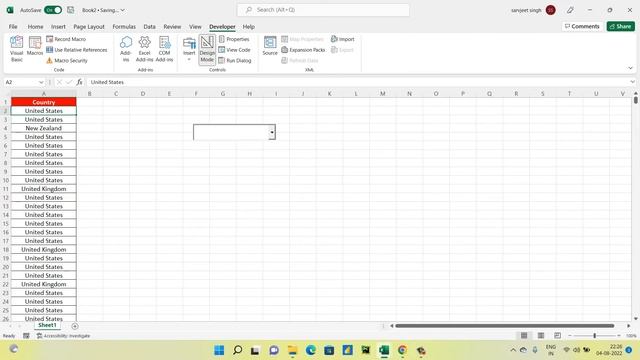The height and width of the screenshot is (360, 640).
Task: Click the sanjeet singh account avatar
Action: coord(550,10)
